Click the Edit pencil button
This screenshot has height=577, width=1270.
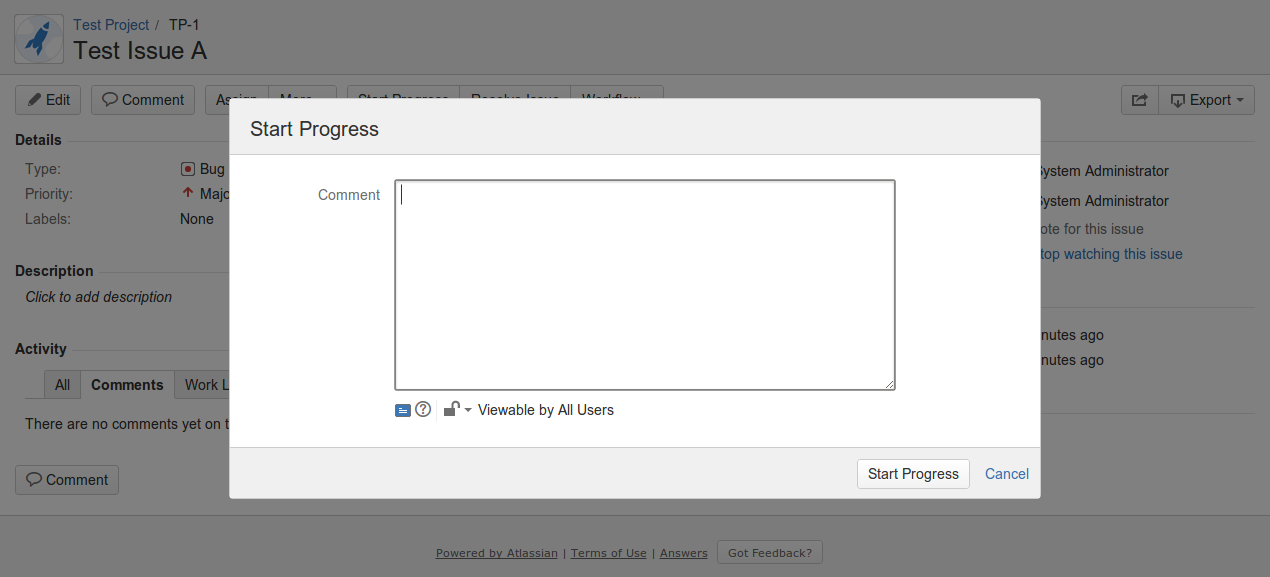(48, 100)
